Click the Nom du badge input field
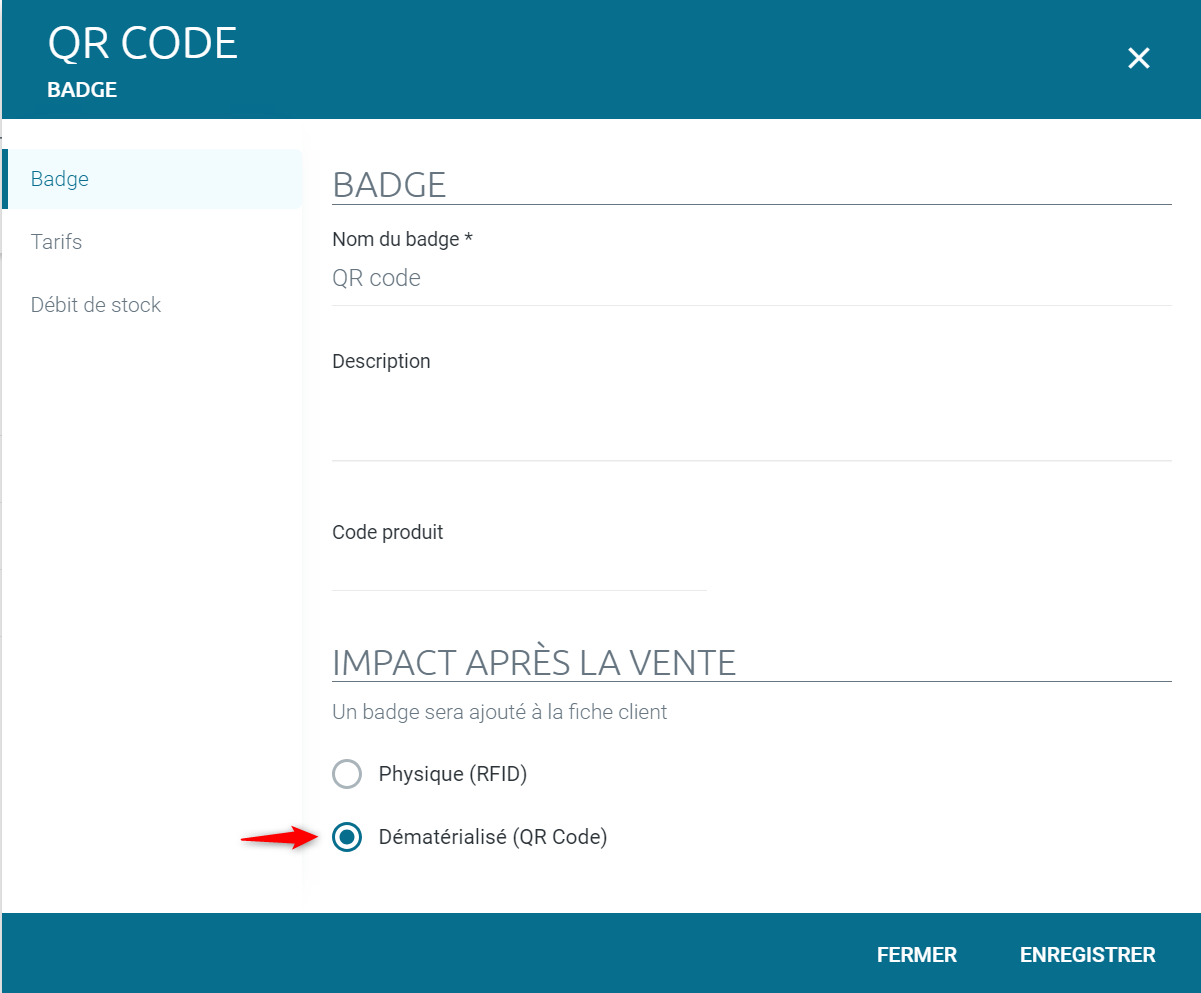1201x993 pixels. click(x=750, y=278)
